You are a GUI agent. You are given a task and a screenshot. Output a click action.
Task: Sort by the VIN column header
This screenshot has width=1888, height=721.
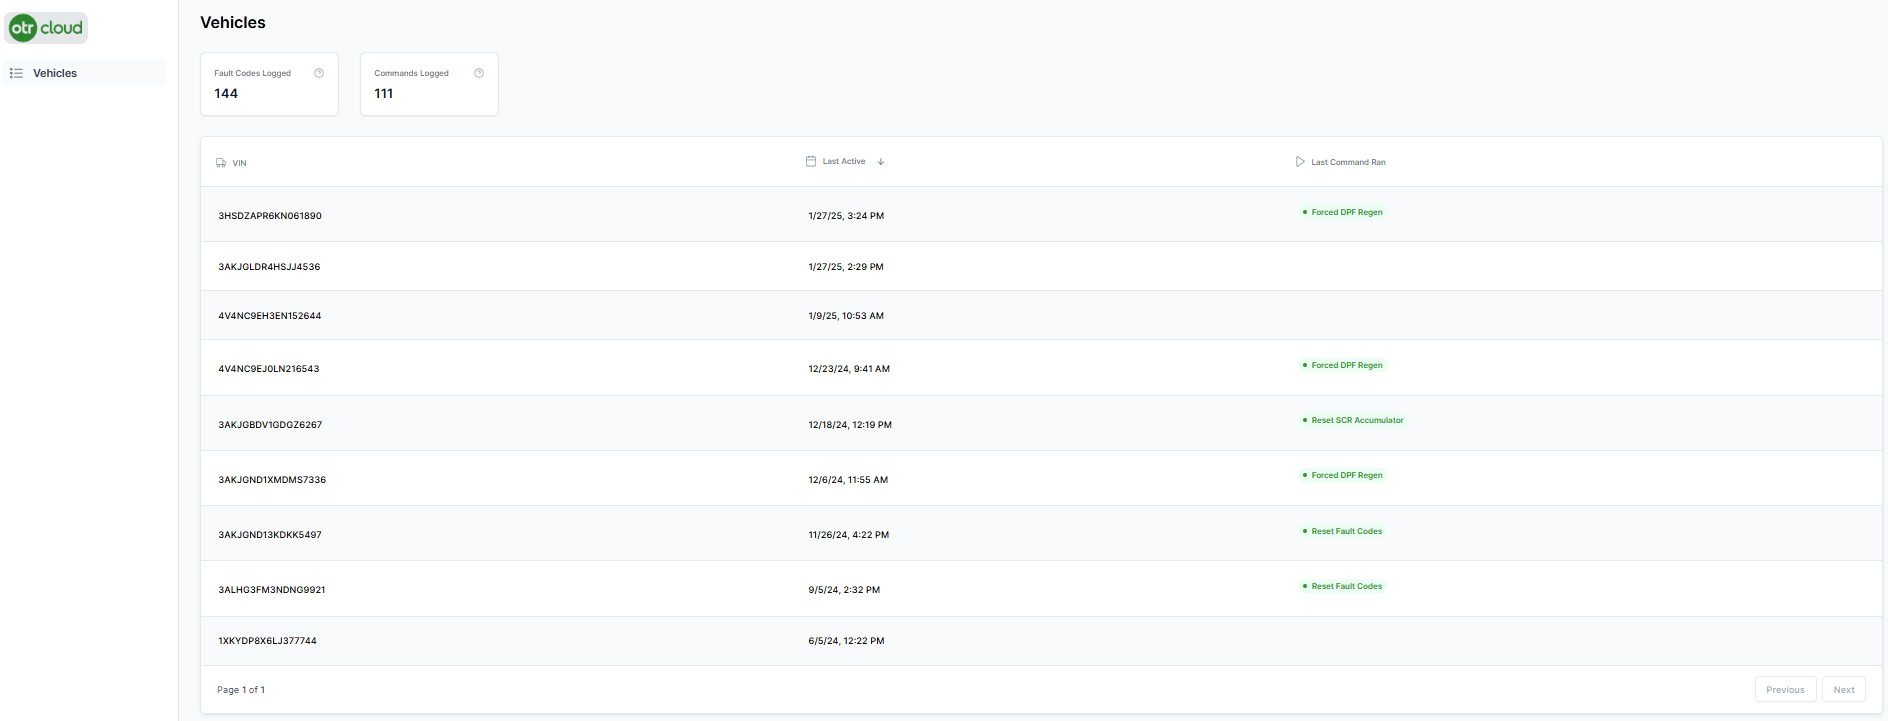point(240,163)
